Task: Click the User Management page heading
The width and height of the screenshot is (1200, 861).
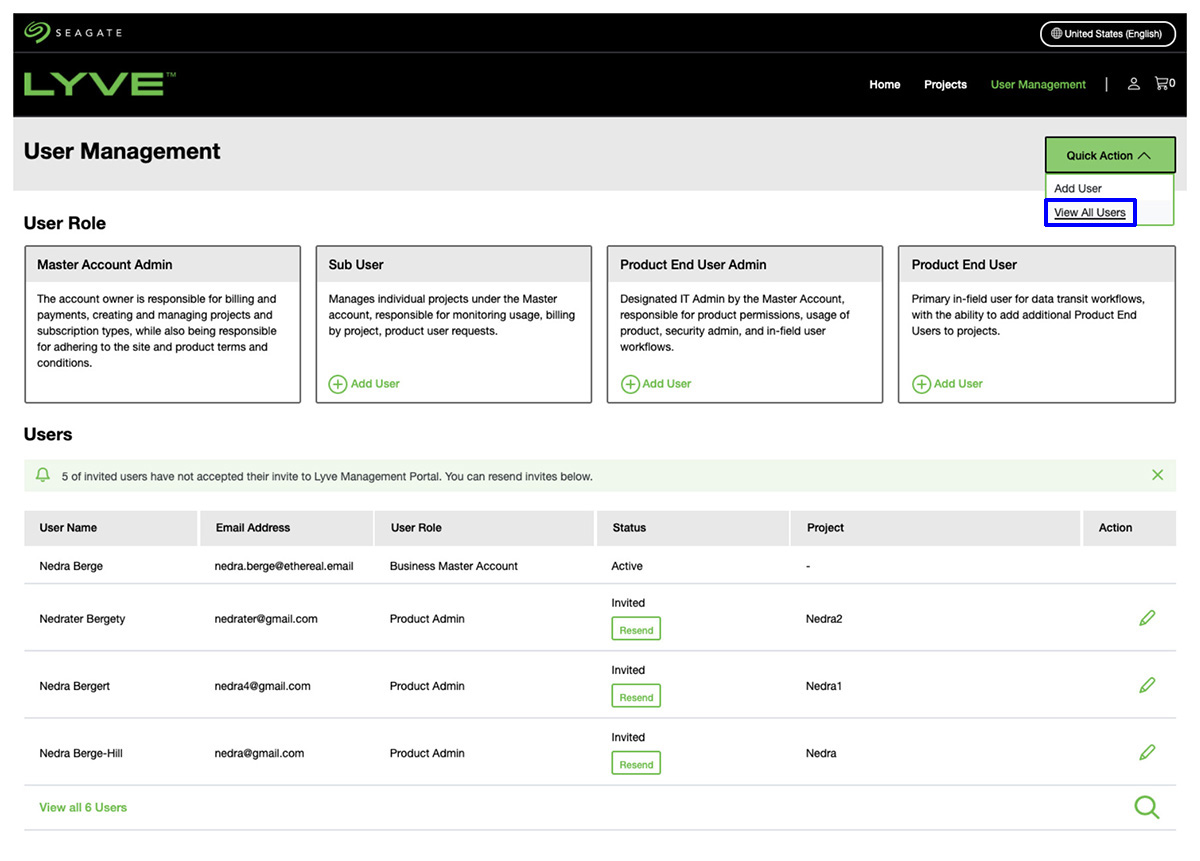Action: (x=122, y=151)
